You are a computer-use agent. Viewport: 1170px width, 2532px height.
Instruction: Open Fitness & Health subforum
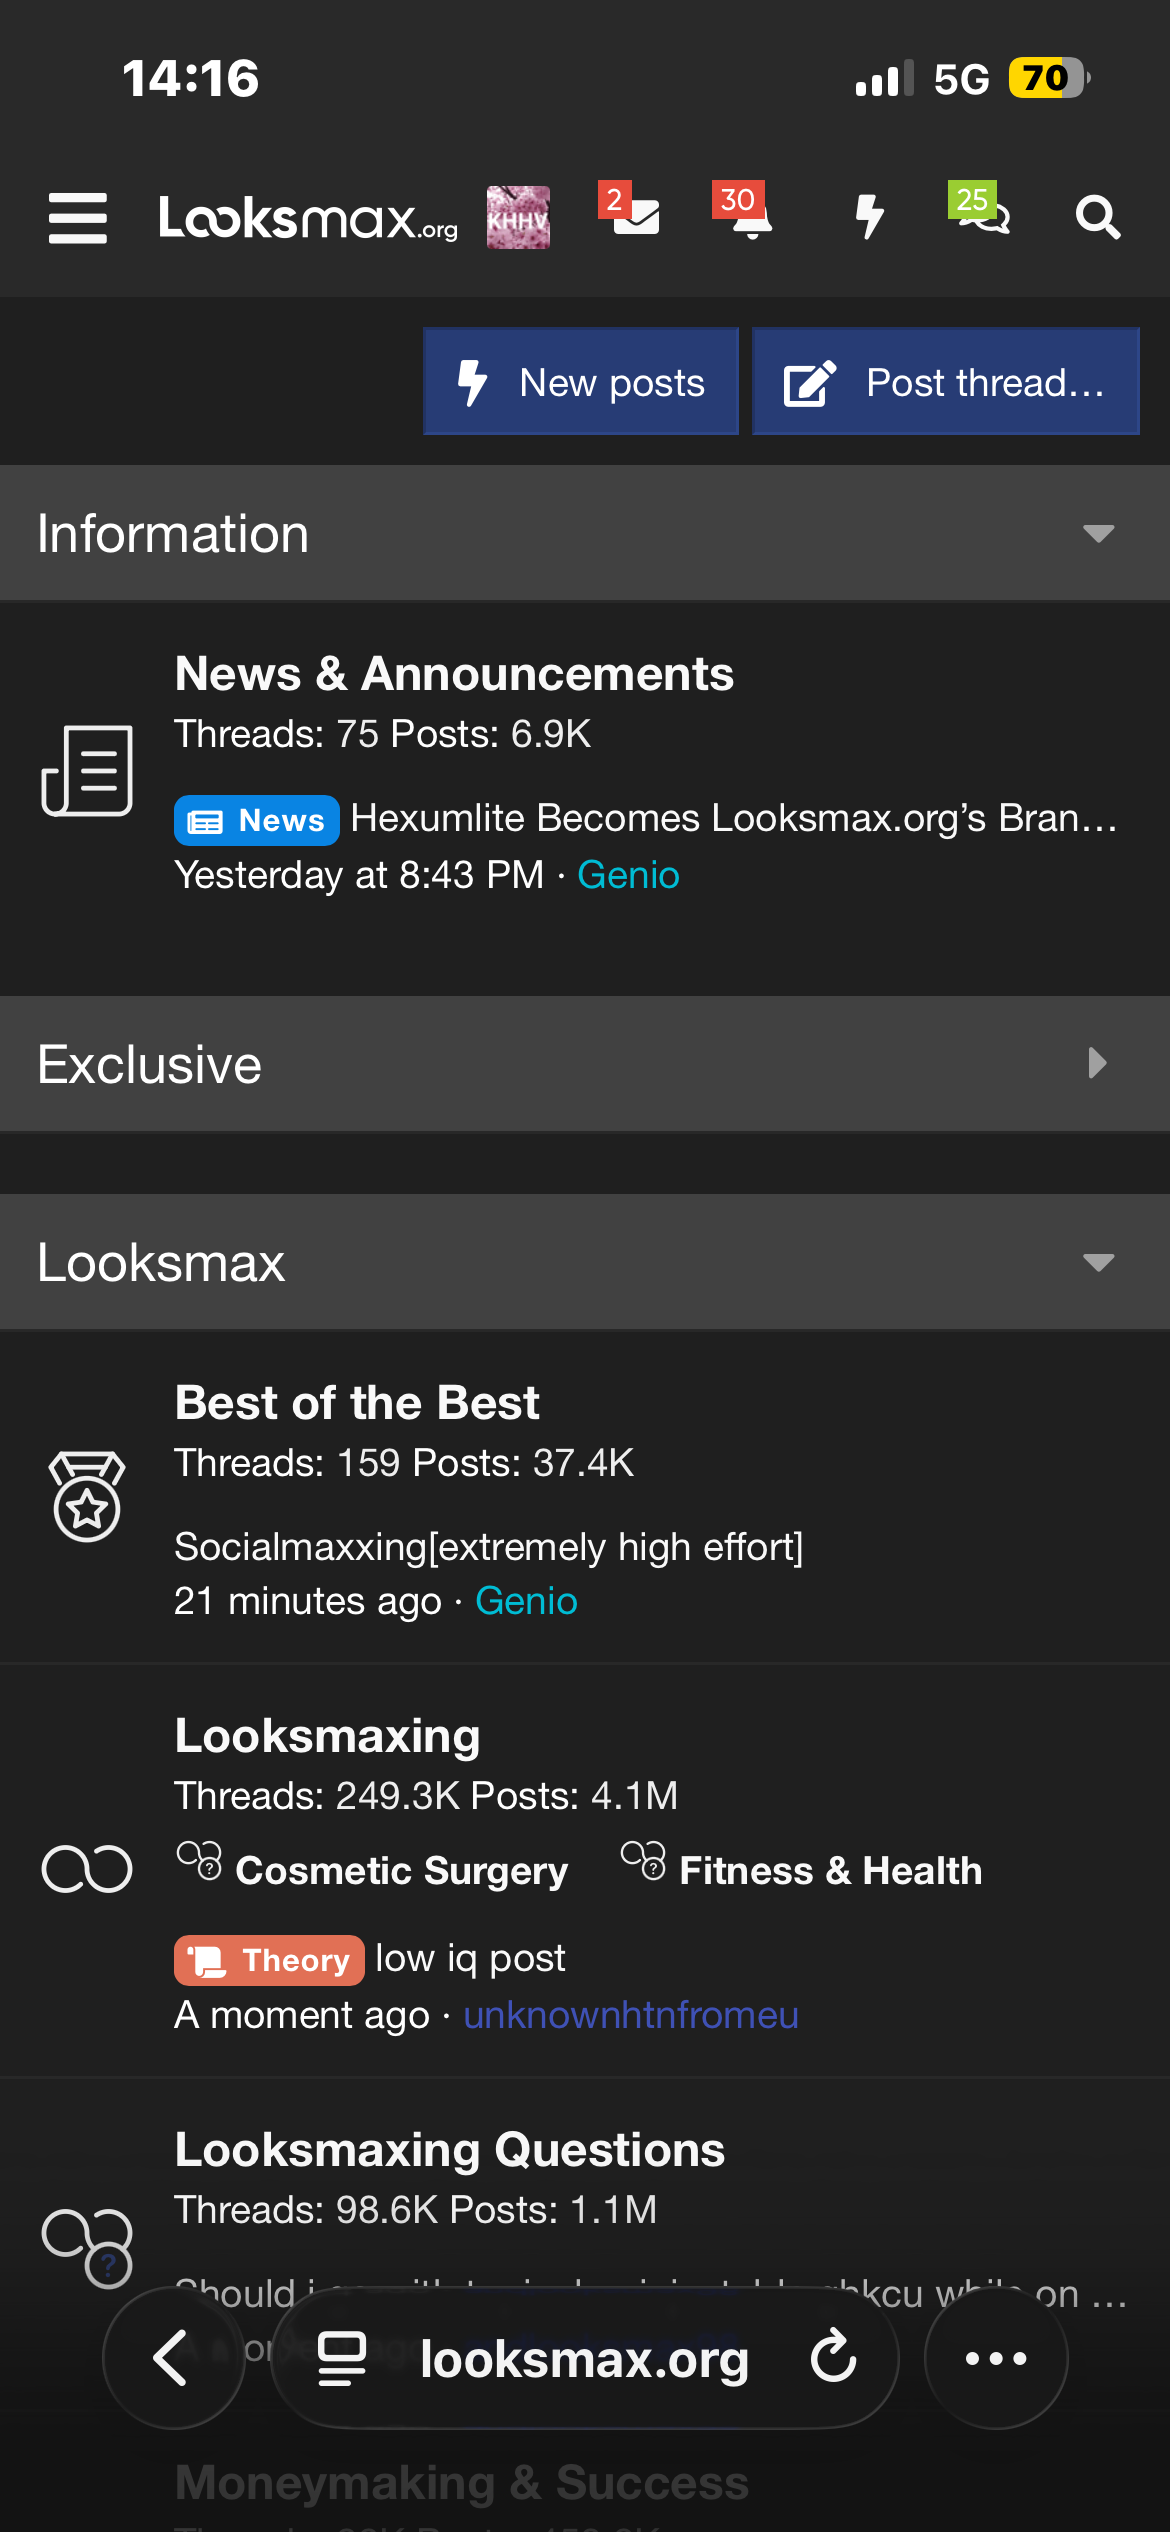(830, 1870)
